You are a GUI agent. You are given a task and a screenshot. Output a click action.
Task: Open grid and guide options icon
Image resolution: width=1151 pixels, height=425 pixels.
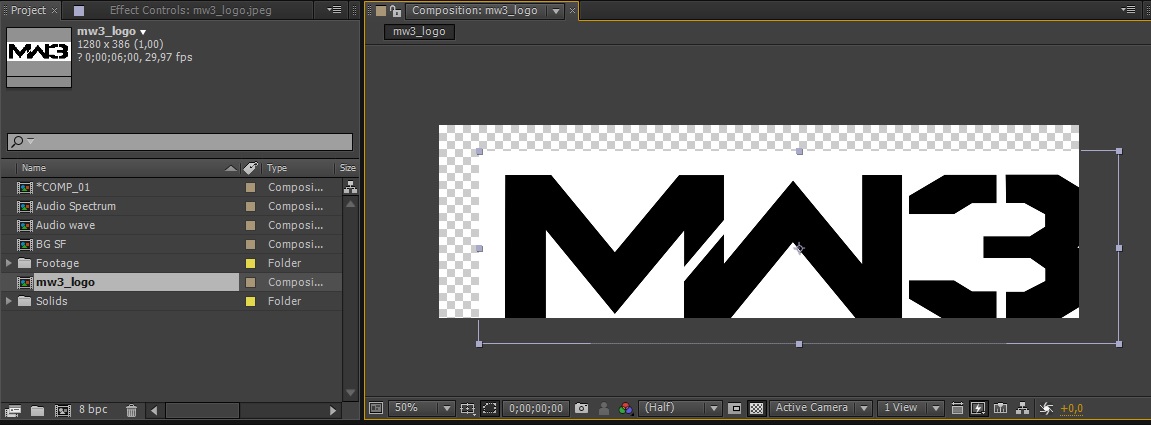[x=468, y=408]
